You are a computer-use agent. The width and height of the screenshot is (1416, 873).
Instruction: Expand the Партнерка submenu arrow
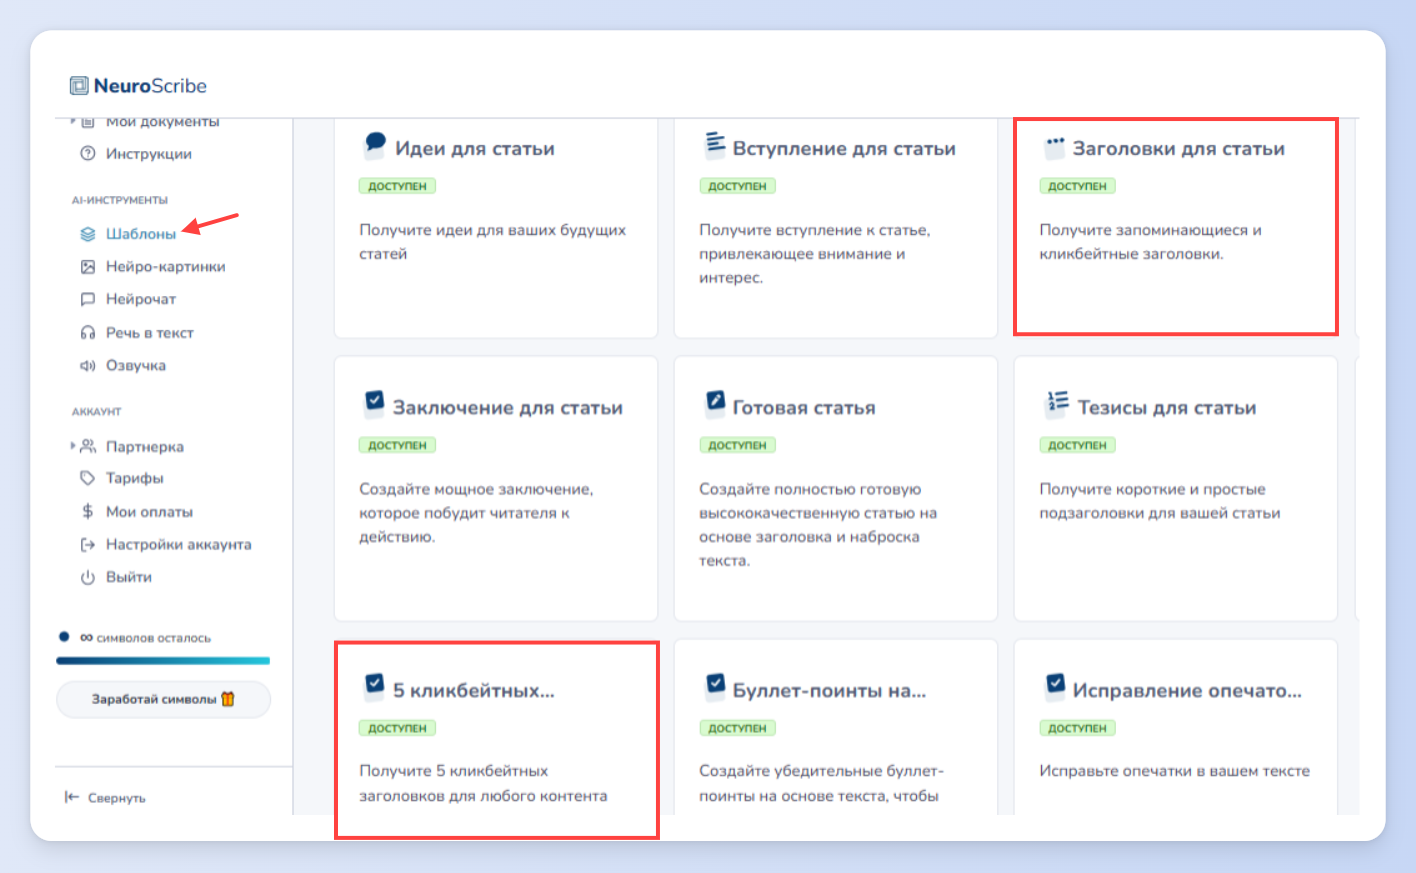(72, 446)
